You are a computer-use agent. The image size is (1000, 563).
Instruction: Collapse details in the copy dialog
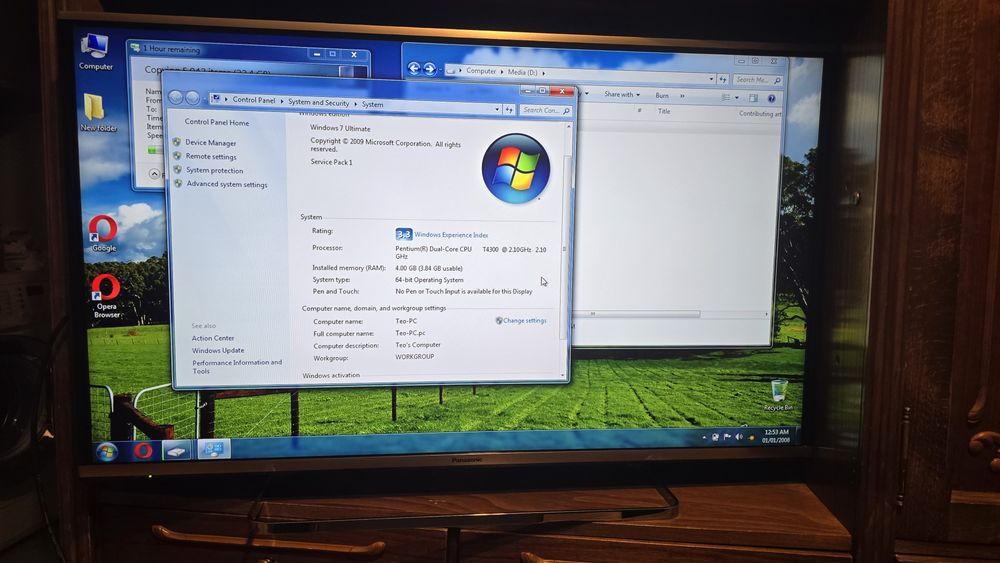pos(154,173)
